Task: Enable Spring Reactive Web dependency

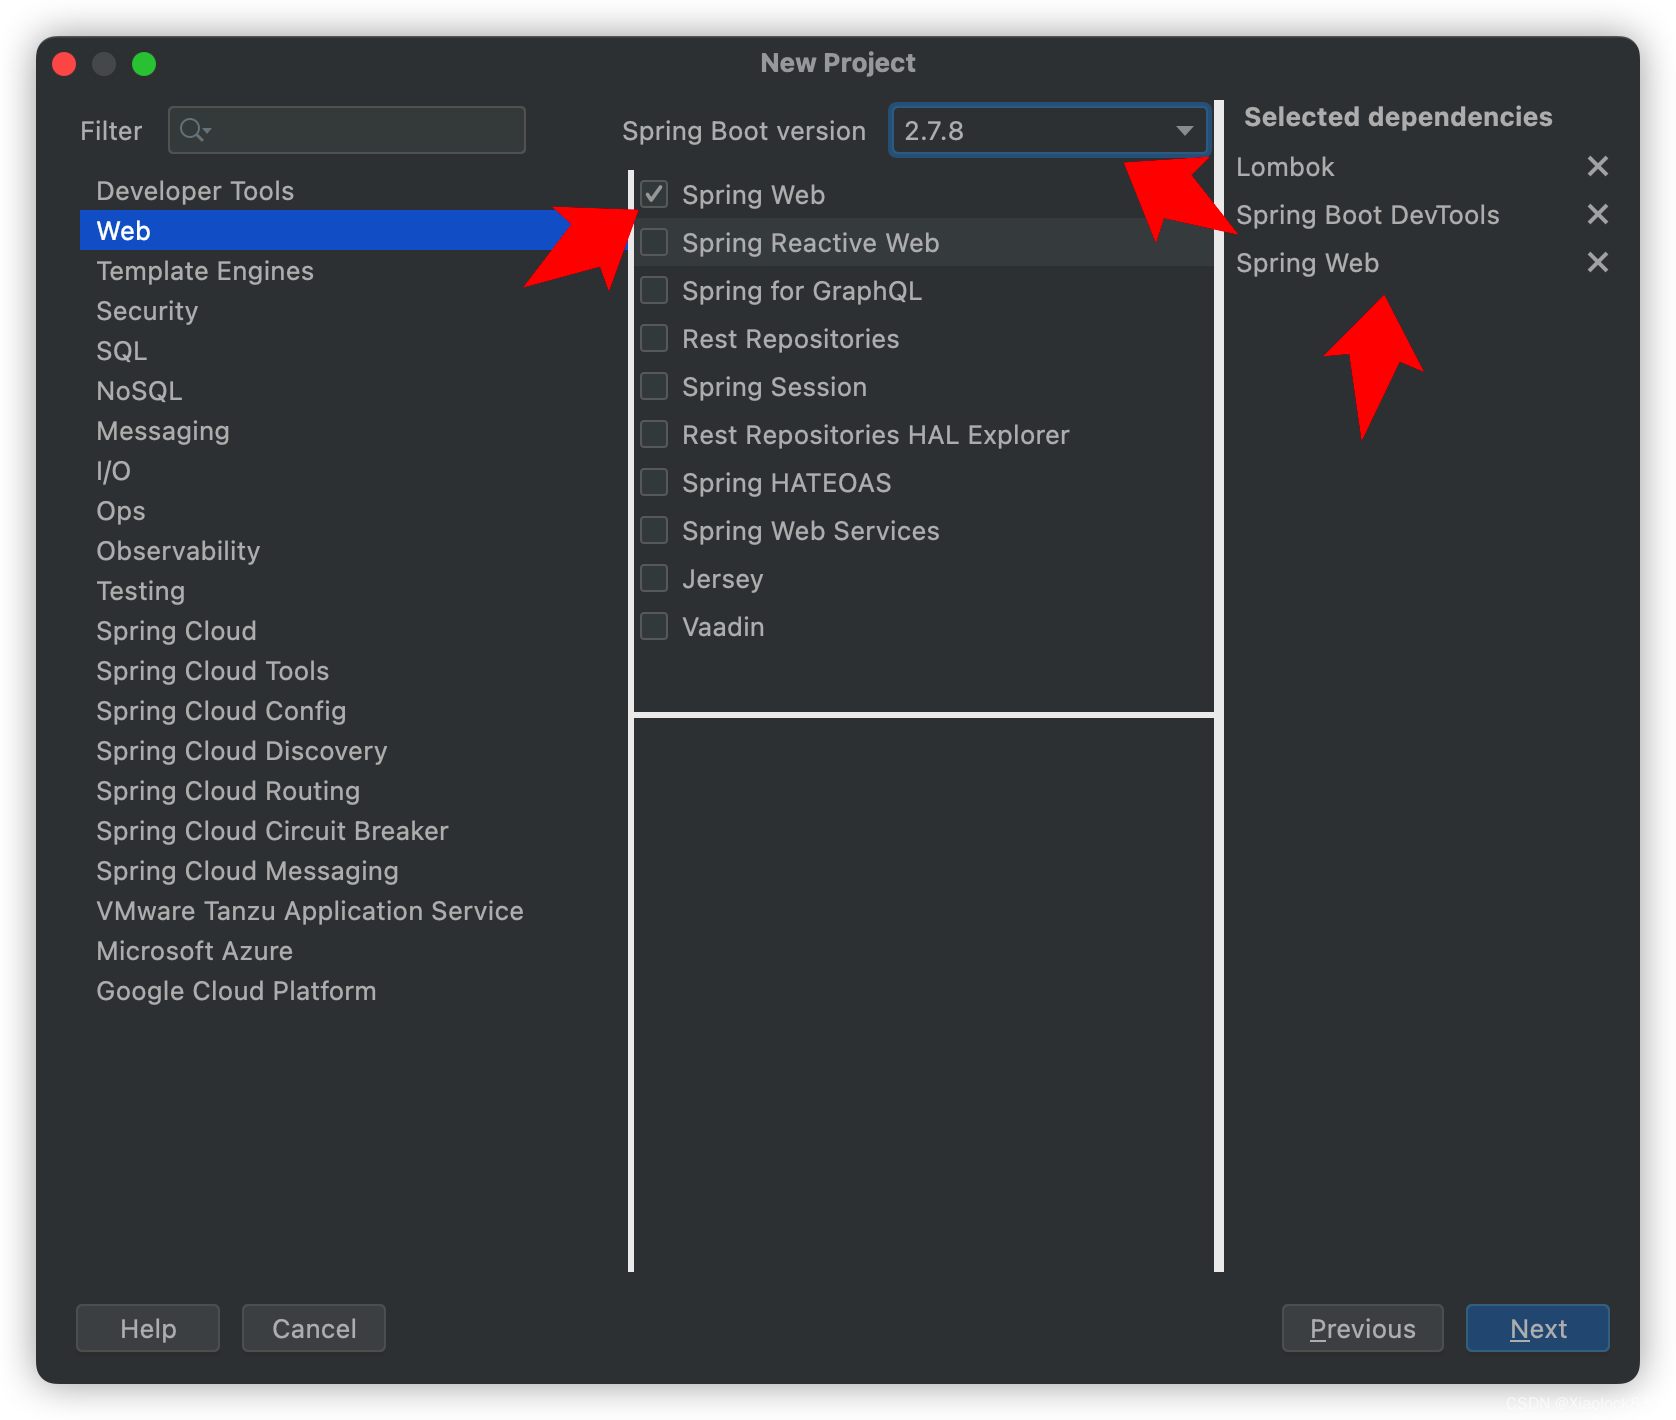Action: click(654, 242)
